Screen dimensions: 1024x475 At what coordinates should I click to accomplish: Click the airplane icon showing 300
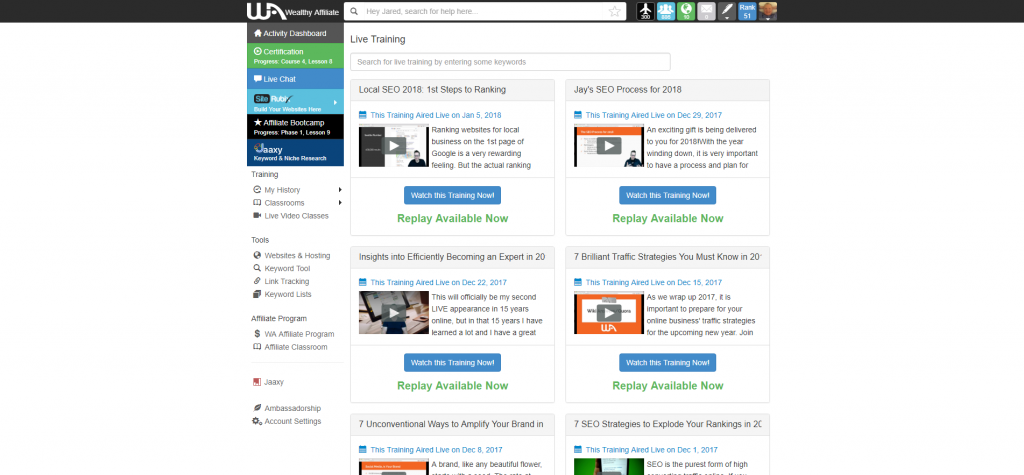(645, 11)
